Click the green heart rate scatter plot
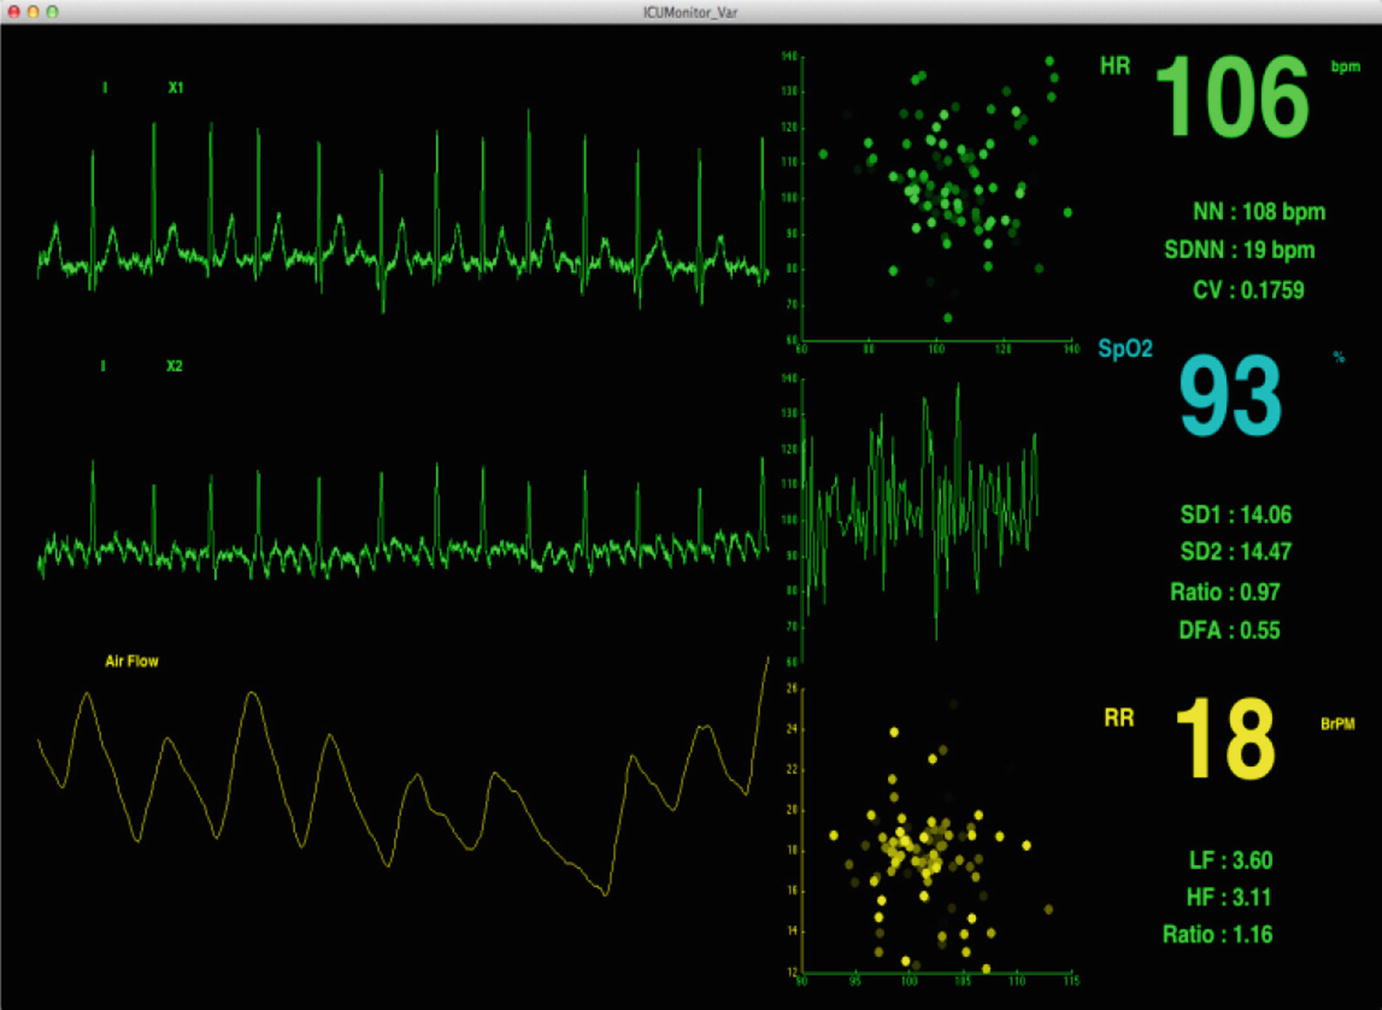This screenshot has width=1382, height=1010. (937, 197)
